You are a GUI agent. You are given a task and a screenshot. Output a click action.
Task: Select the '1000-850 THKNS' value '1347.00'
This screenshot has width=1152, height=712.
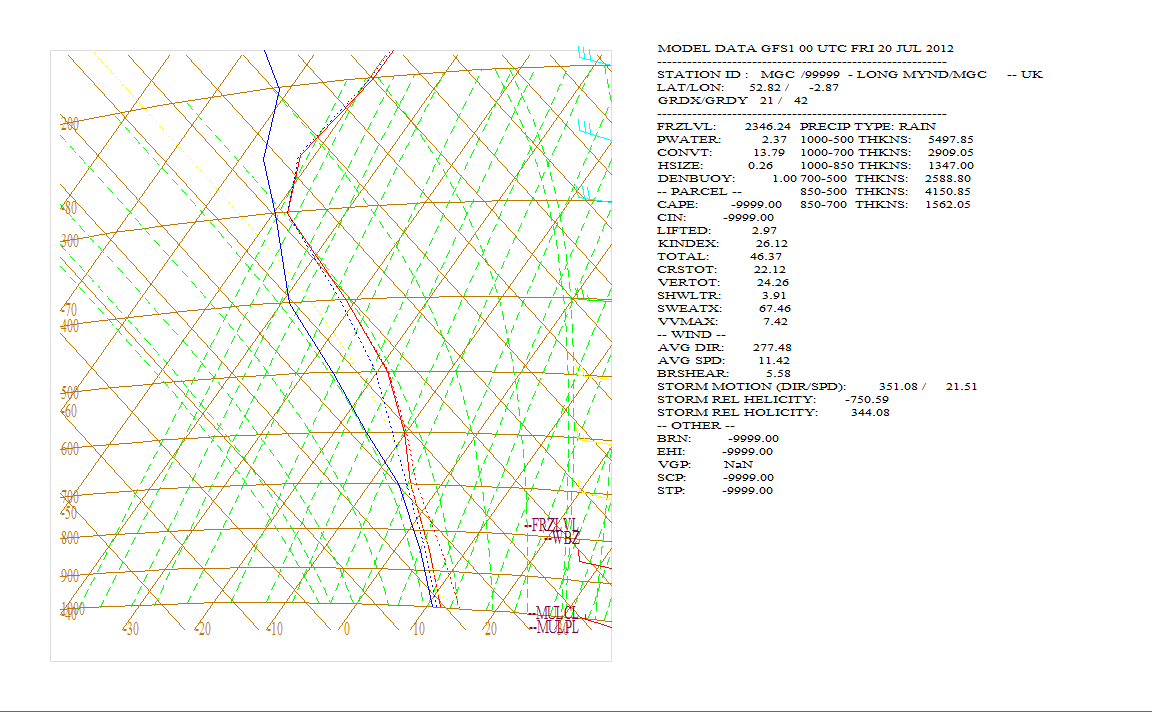coord(951,165)
